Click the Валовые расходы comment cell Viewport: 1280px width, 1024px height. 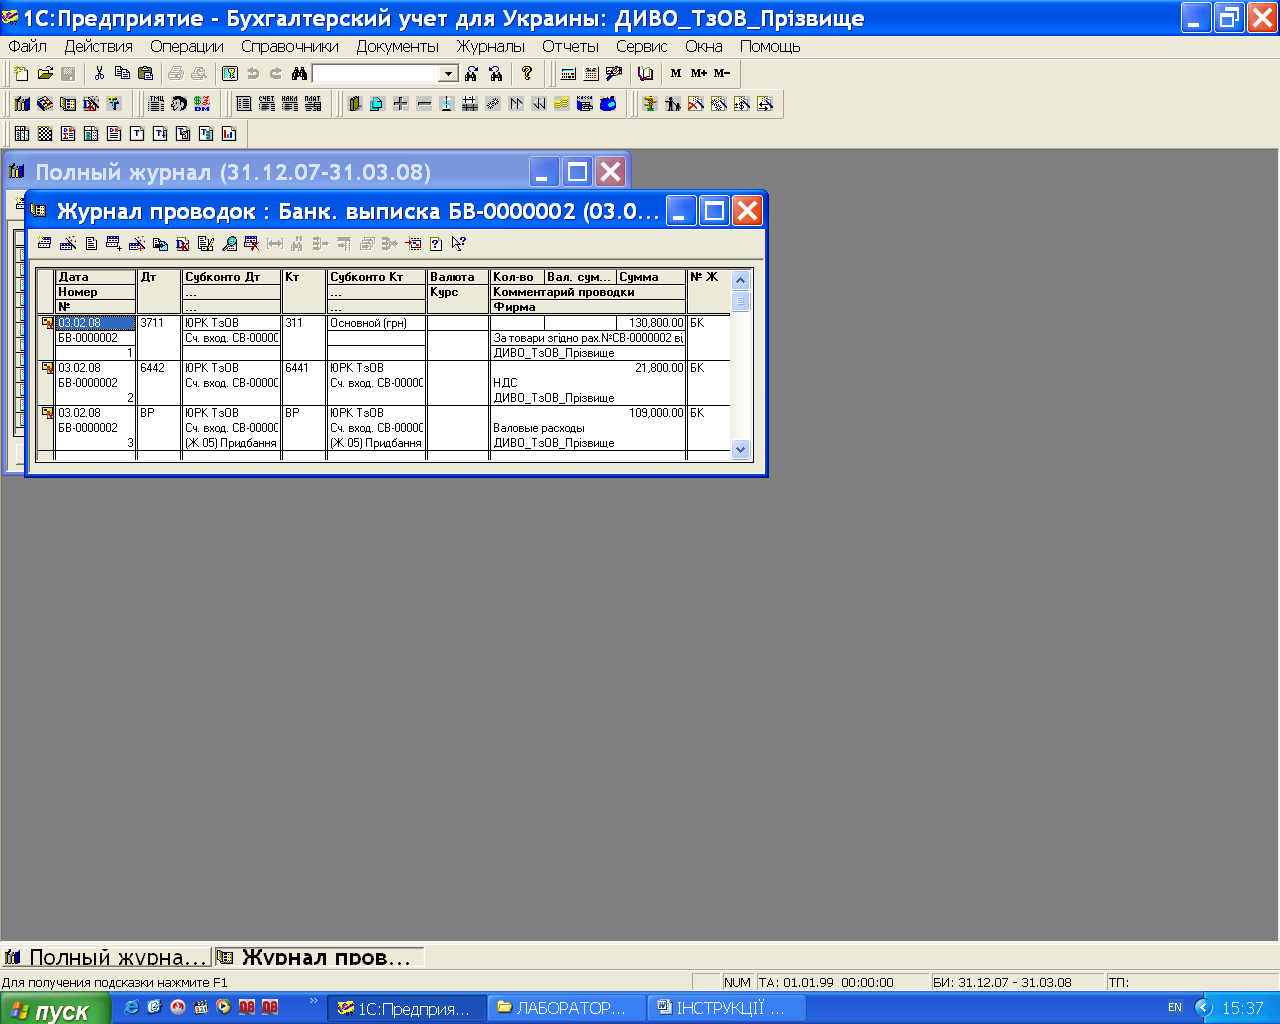(588, 428)
